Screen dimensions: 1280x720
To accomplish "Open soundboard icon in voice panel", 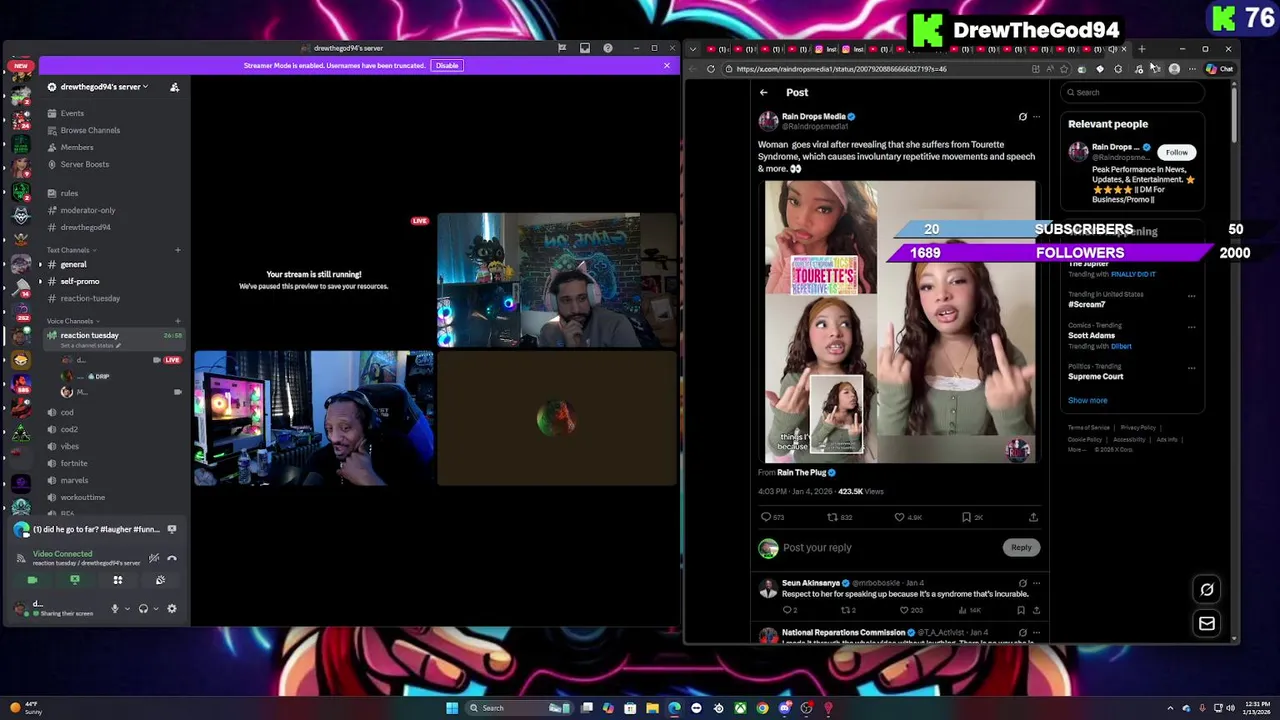I will pyautogui.click(x=160, y=580).
